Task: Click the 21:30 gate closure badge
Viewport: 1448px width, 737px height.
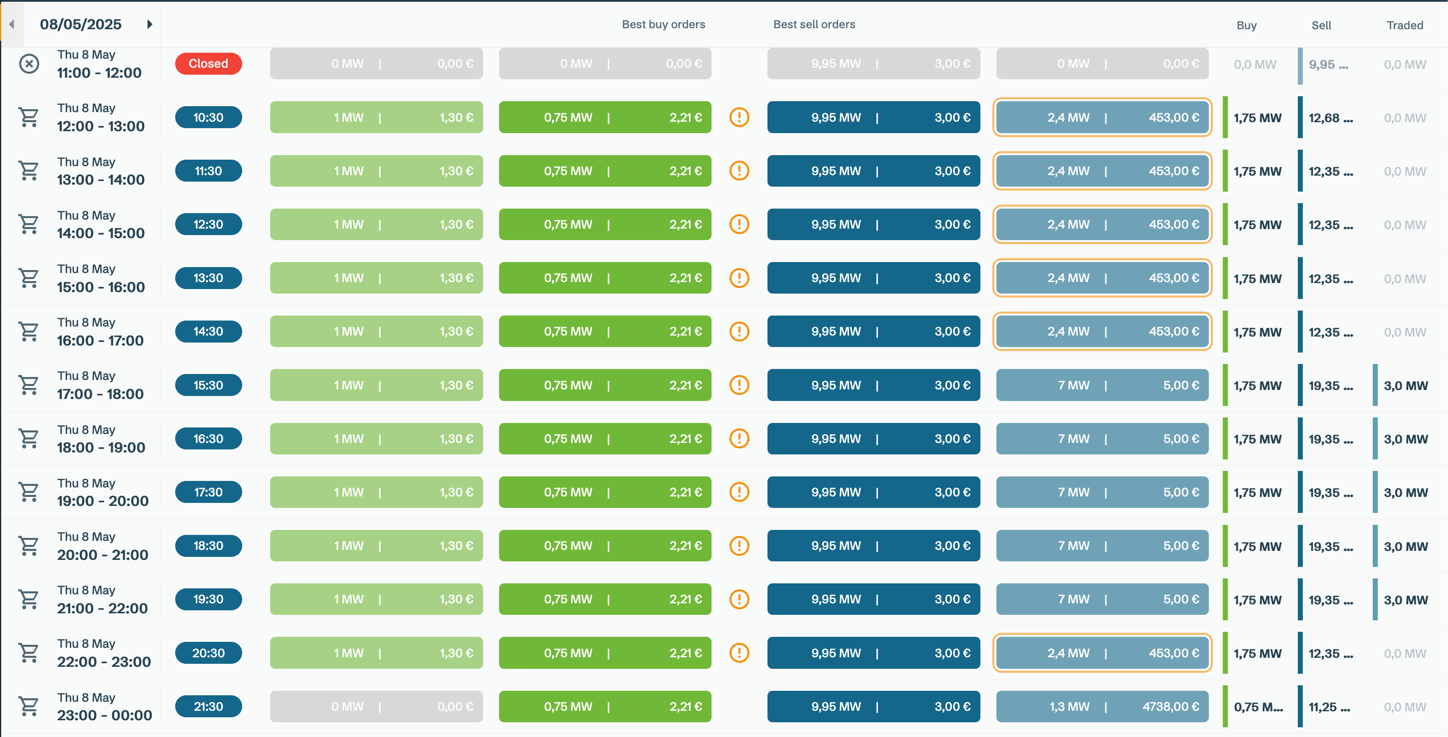Action: [x=208, y=706]
